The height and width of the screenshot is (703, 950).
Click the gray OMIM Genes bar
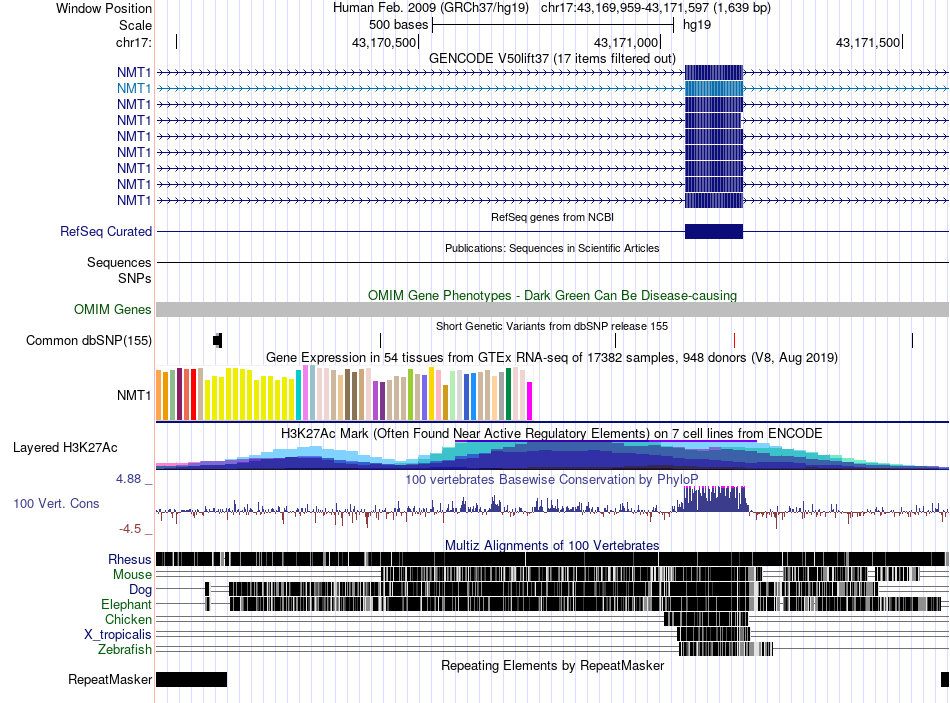point(552,309)
